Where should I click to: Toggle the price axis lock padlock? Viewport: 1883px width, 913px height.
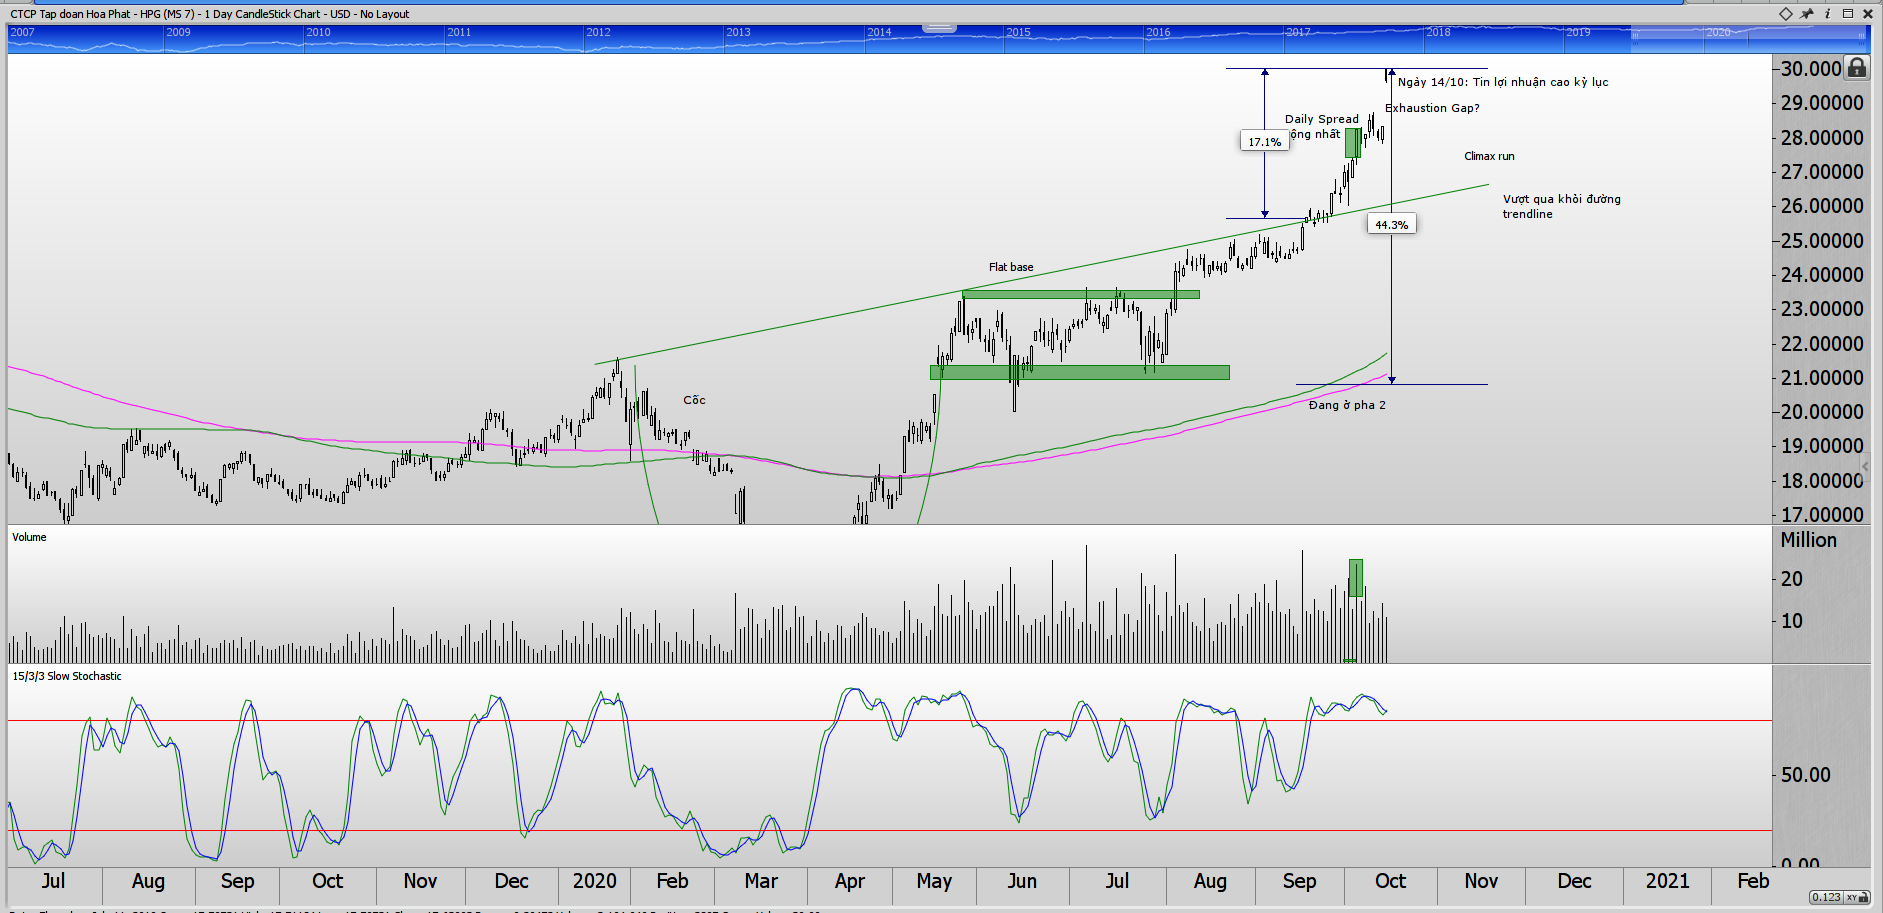[1857, 68]
